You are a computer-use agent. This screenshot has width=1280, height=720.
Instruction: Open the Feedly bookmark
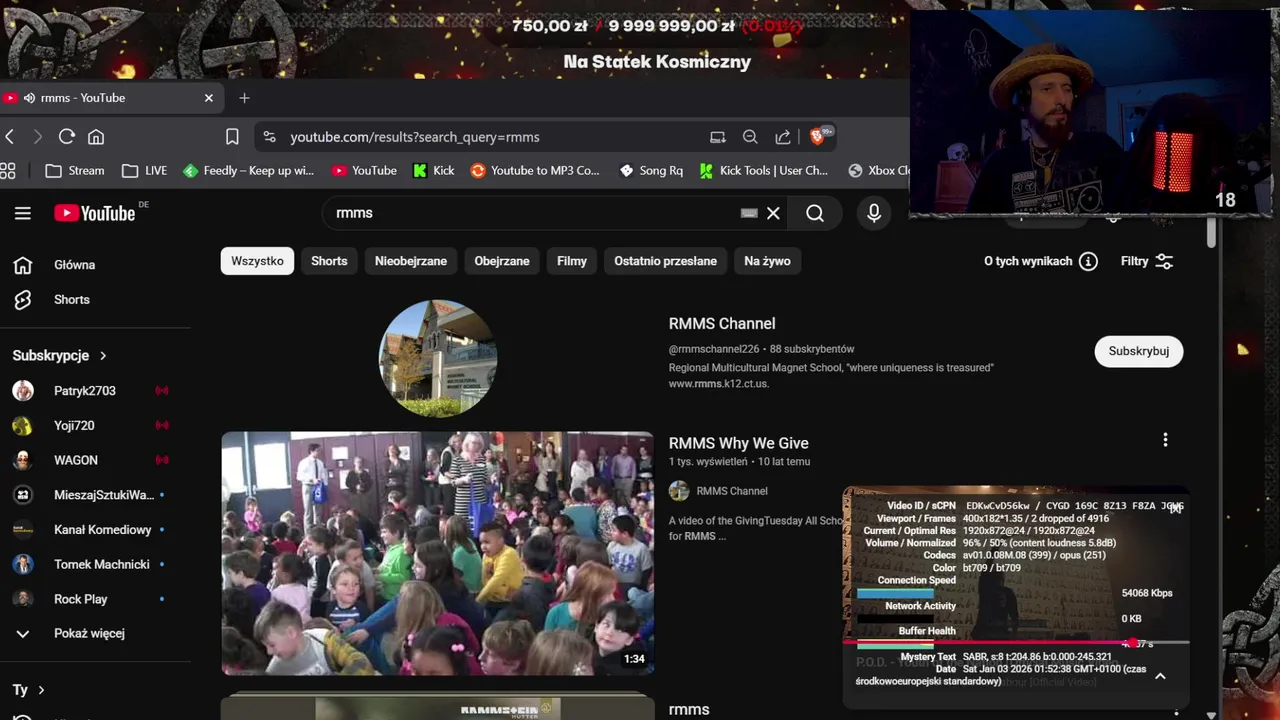pos(249,171)
